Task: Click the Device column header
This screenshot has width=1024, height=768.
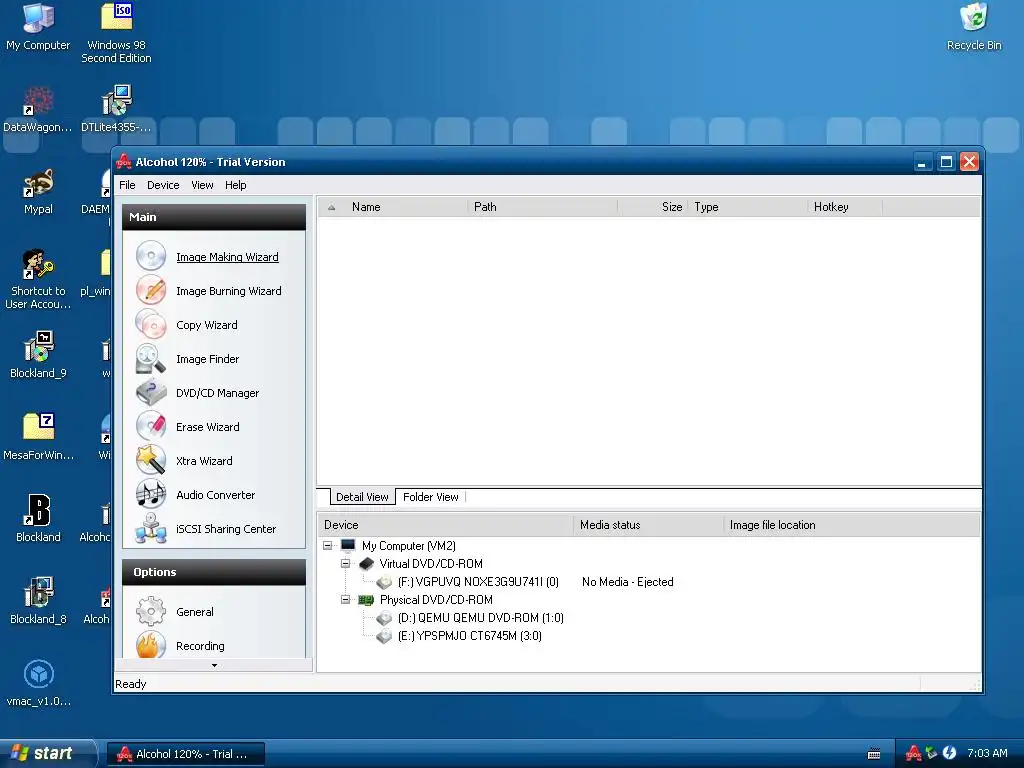Action: (445, 525)
